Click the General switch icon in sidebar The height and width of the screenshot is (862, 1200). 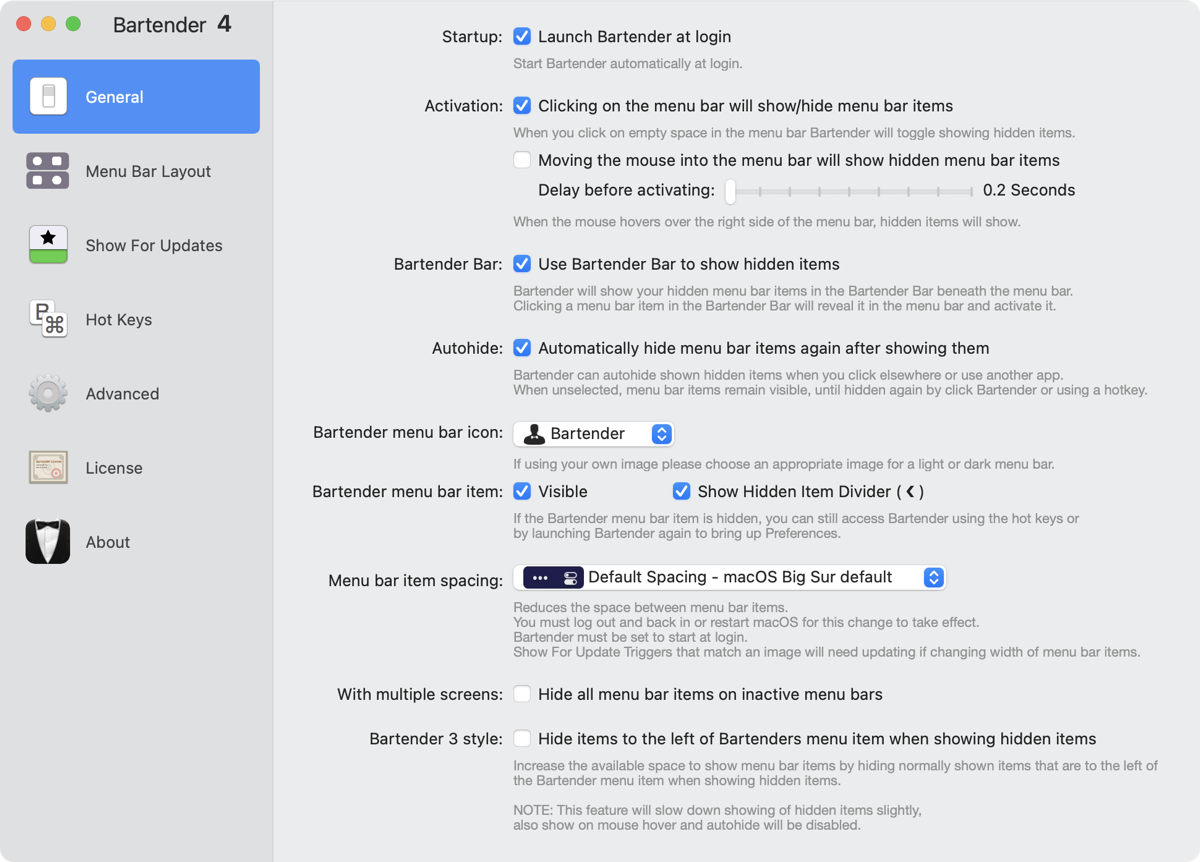(x=48, y=97)
